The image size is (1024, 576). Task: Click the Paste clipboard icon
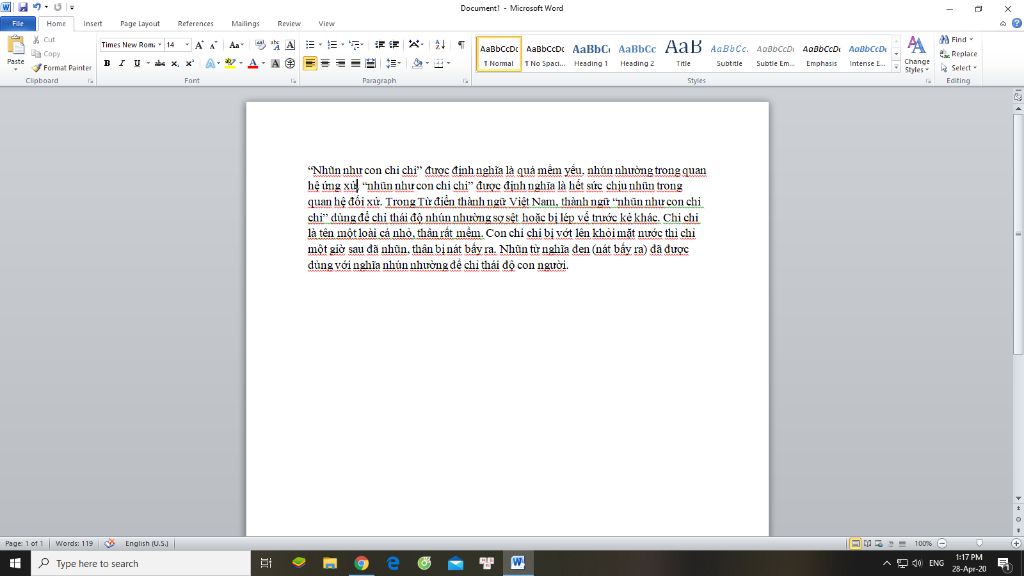coord(16,47)
